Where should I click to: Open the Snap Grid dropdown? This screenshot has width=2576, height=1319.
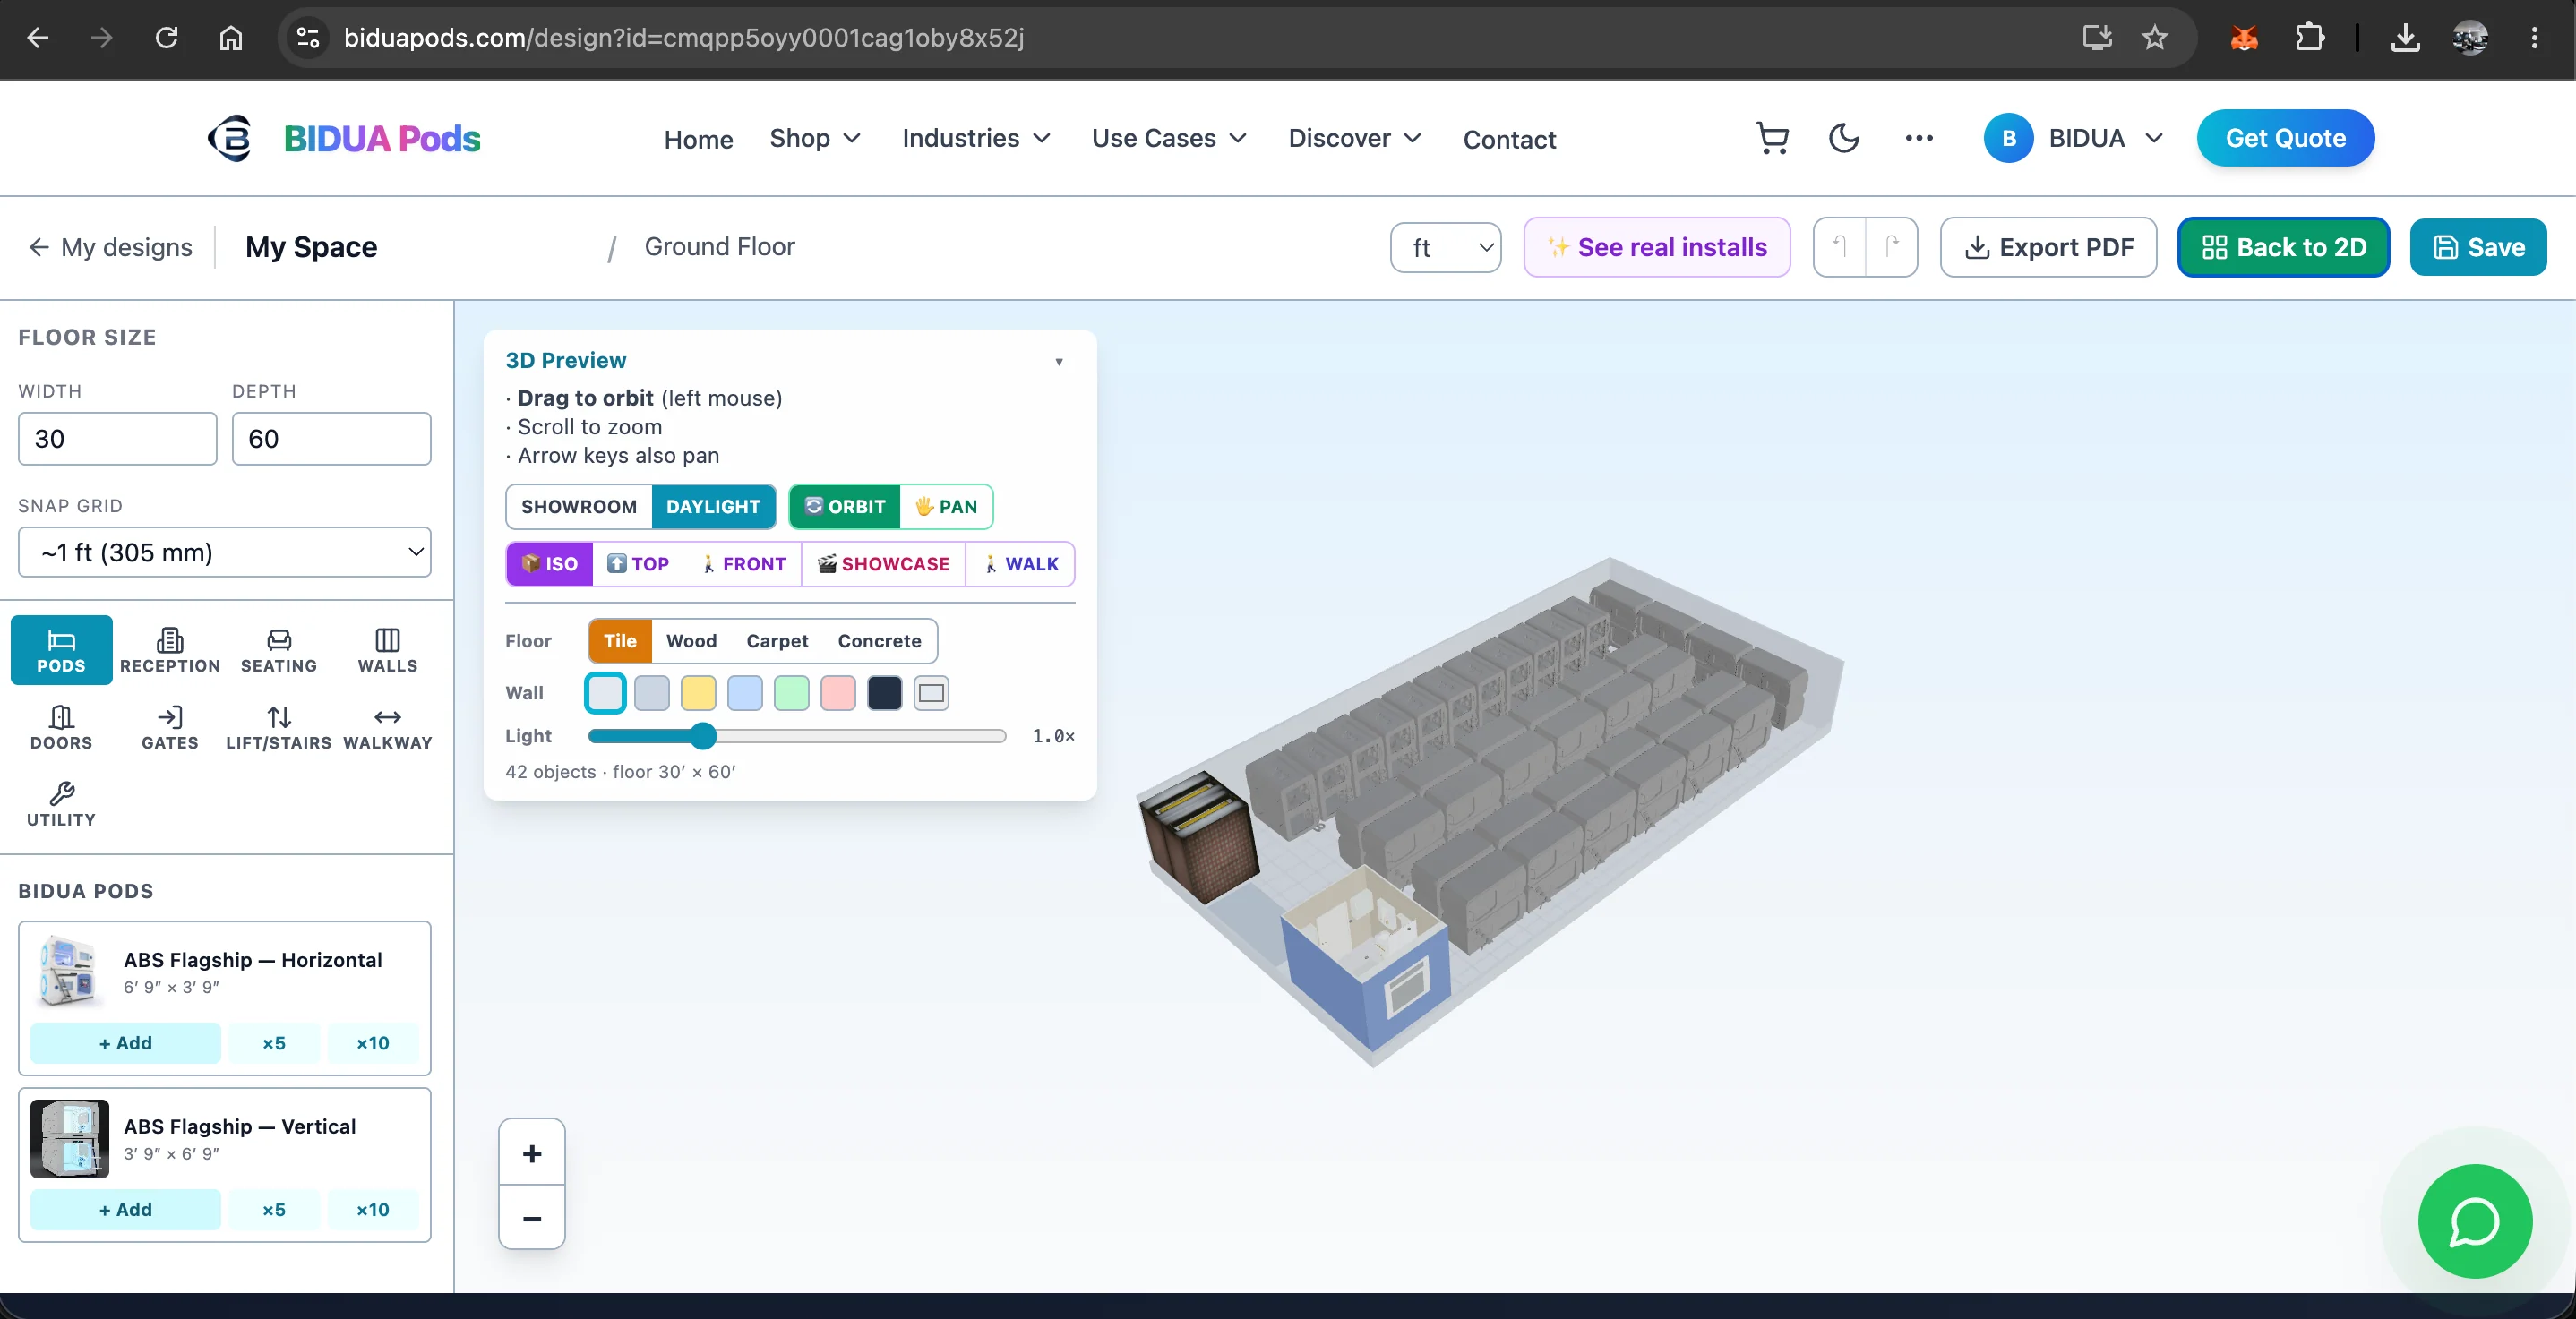pyautogui.click(x=224, y=552)
